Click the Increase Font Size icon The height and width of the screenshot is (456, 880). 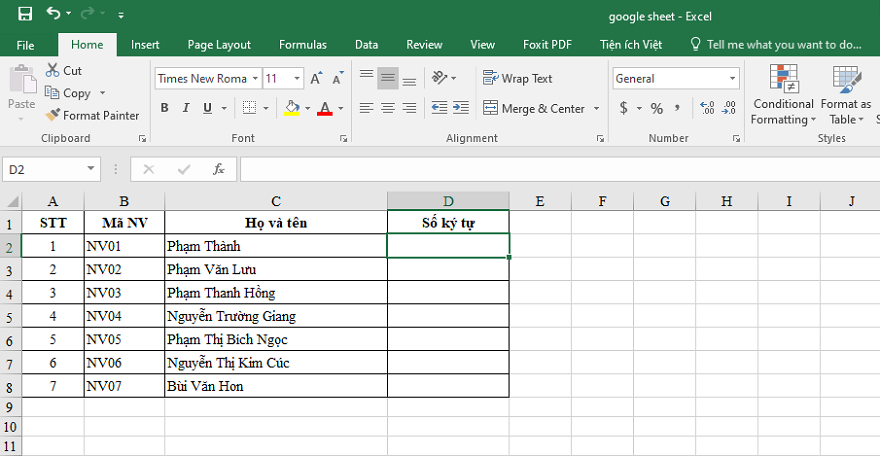pos(316,78)
